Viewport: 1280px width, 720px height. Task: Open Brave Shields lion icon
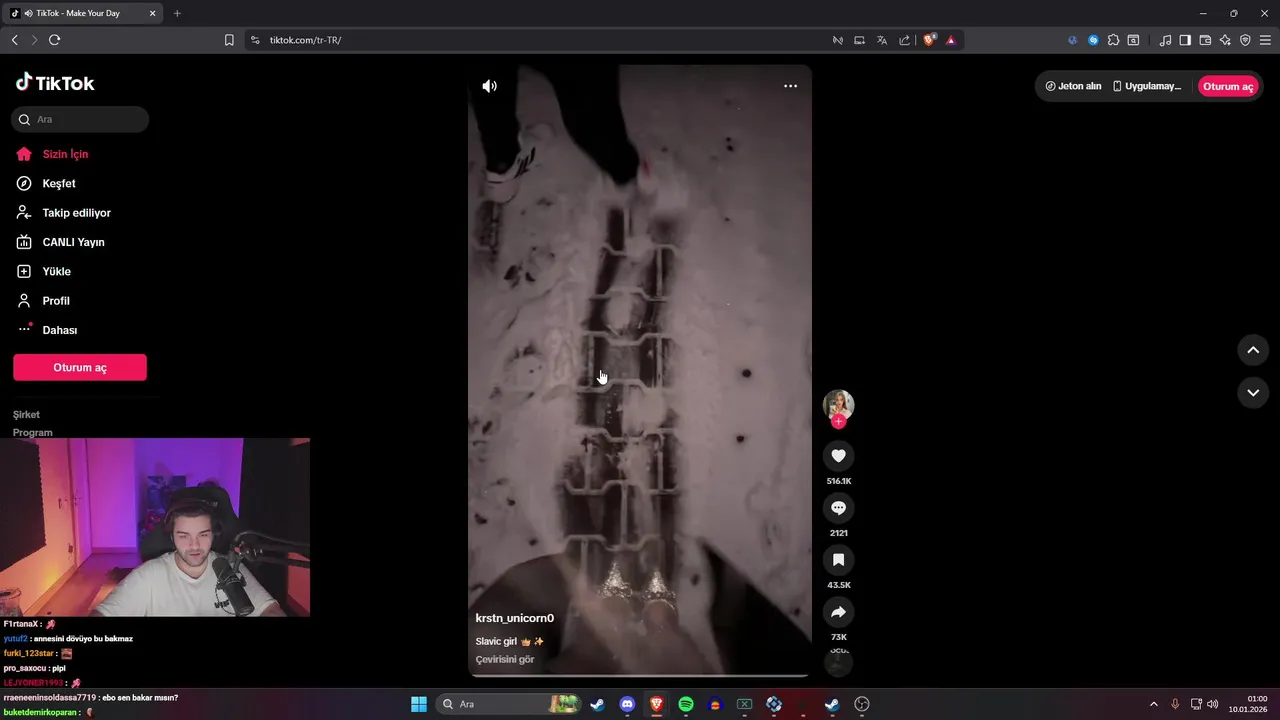tap(929, 40)
